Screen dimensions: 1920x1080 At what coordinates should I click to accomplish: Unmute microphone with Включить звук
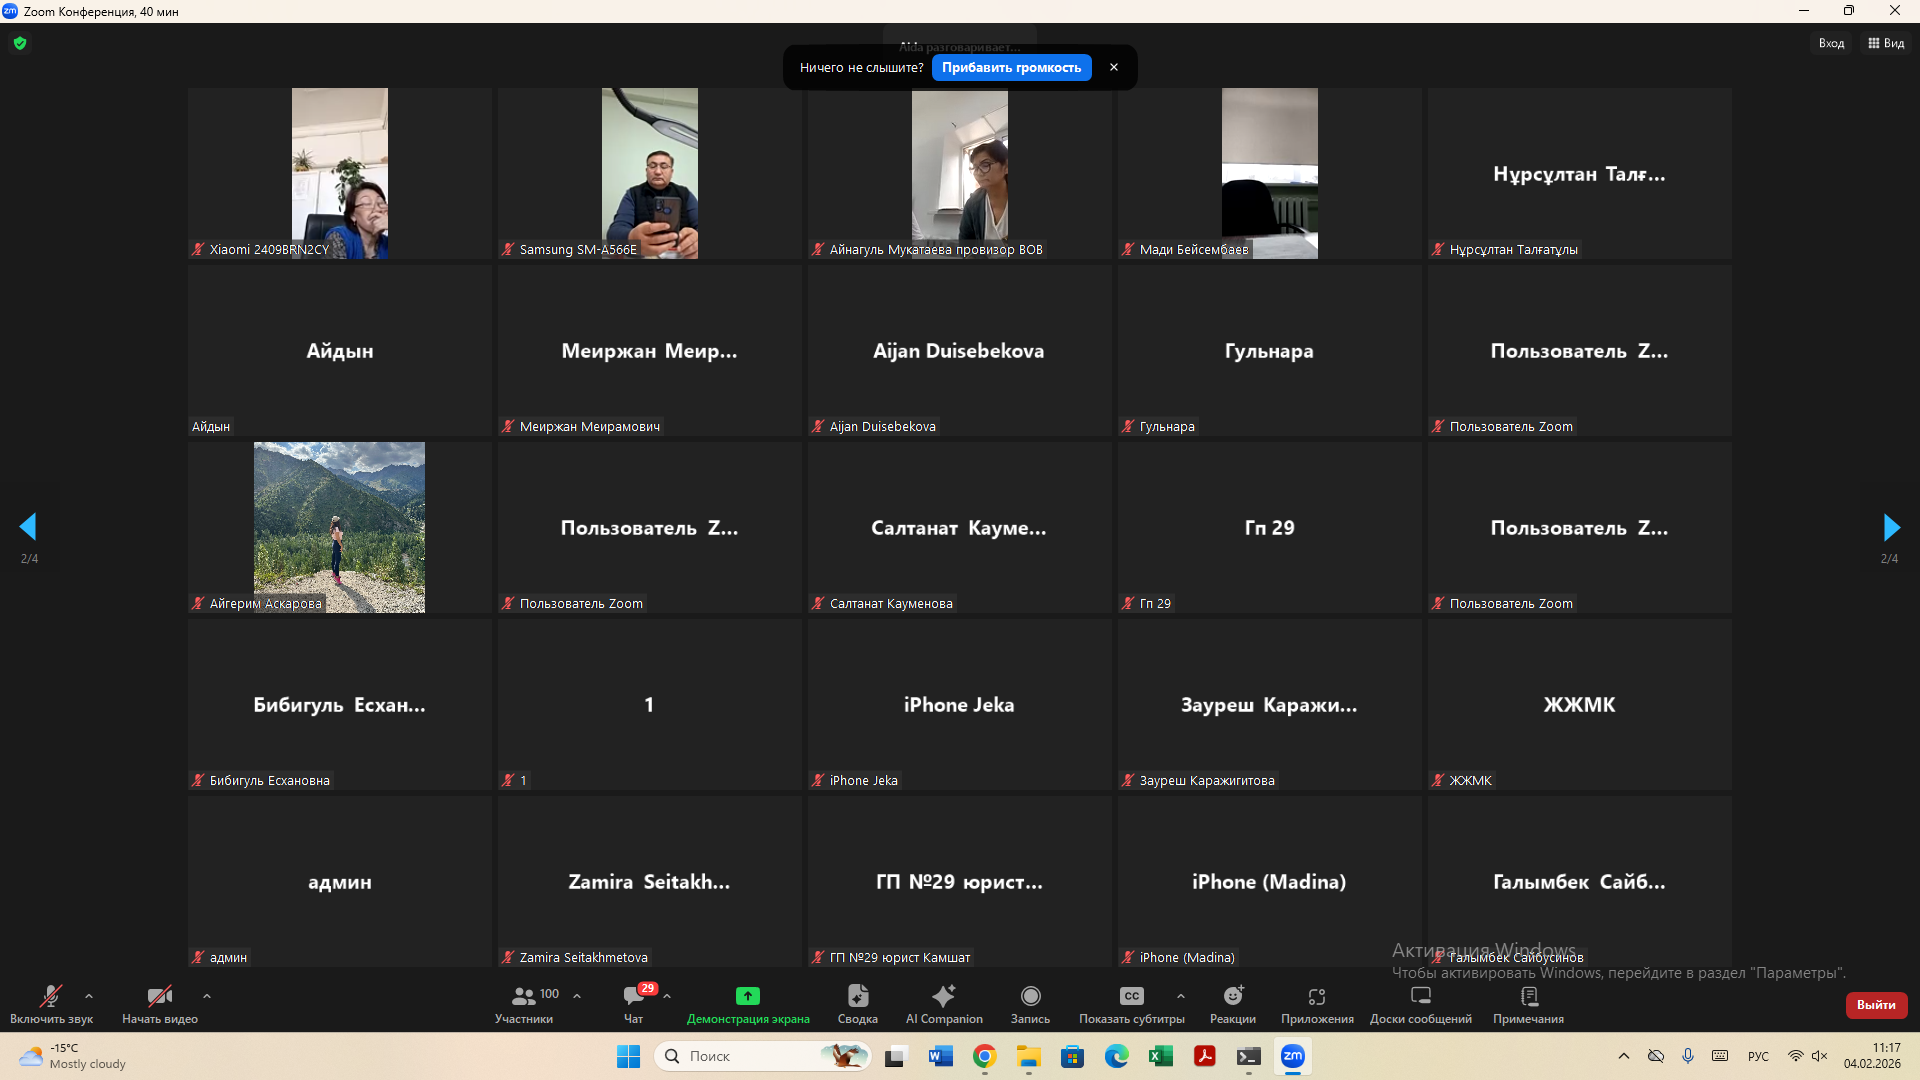coord(50,996)
